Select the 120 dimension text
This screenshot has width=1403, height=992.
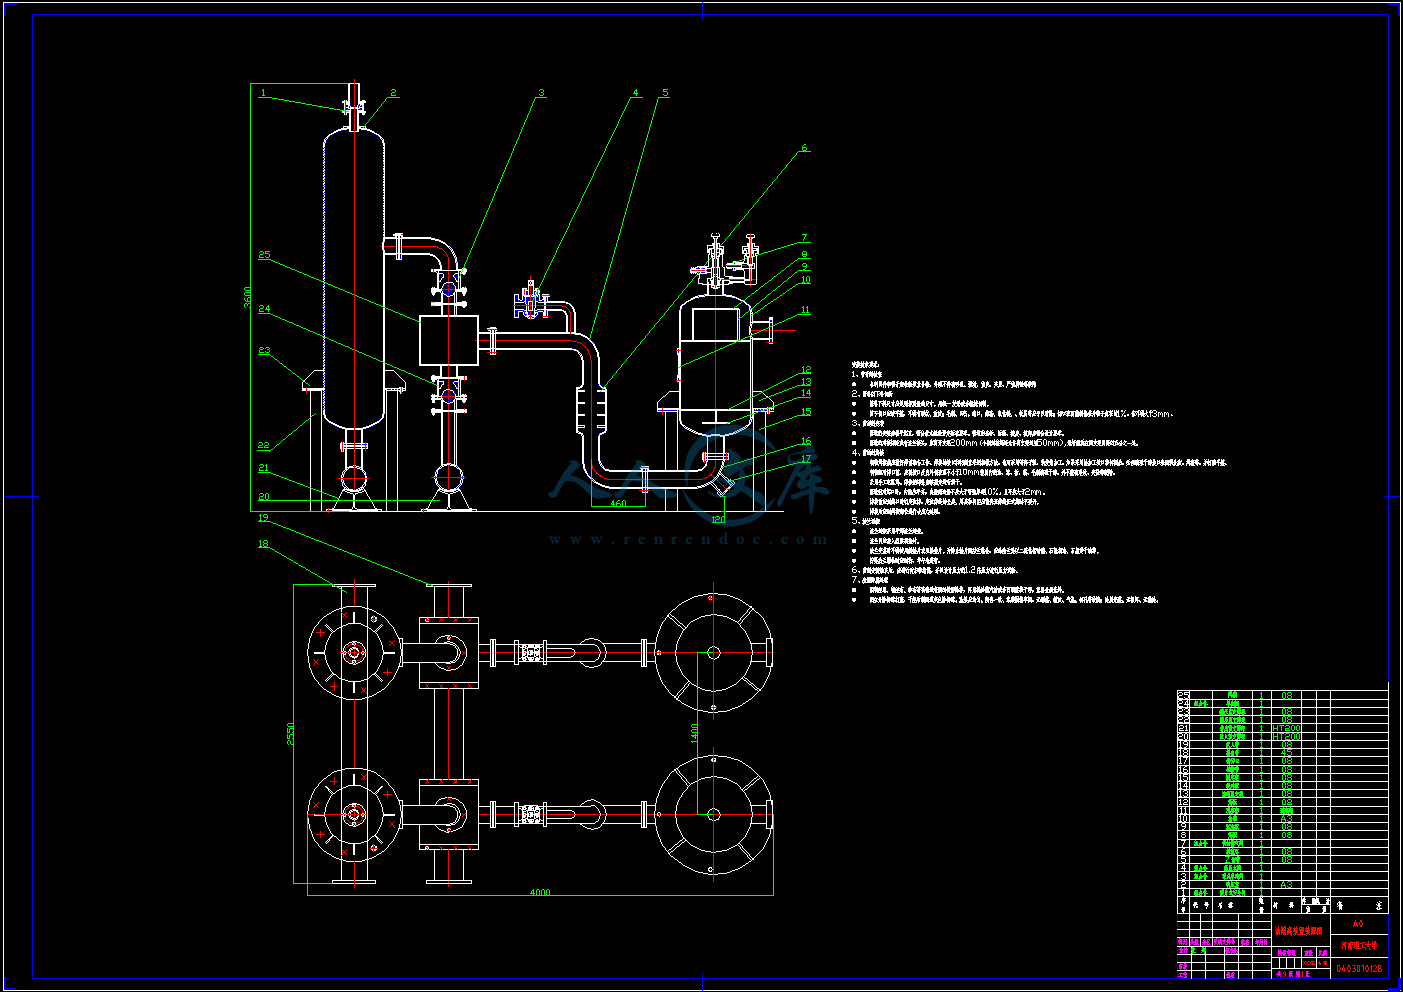pos(718,519)
